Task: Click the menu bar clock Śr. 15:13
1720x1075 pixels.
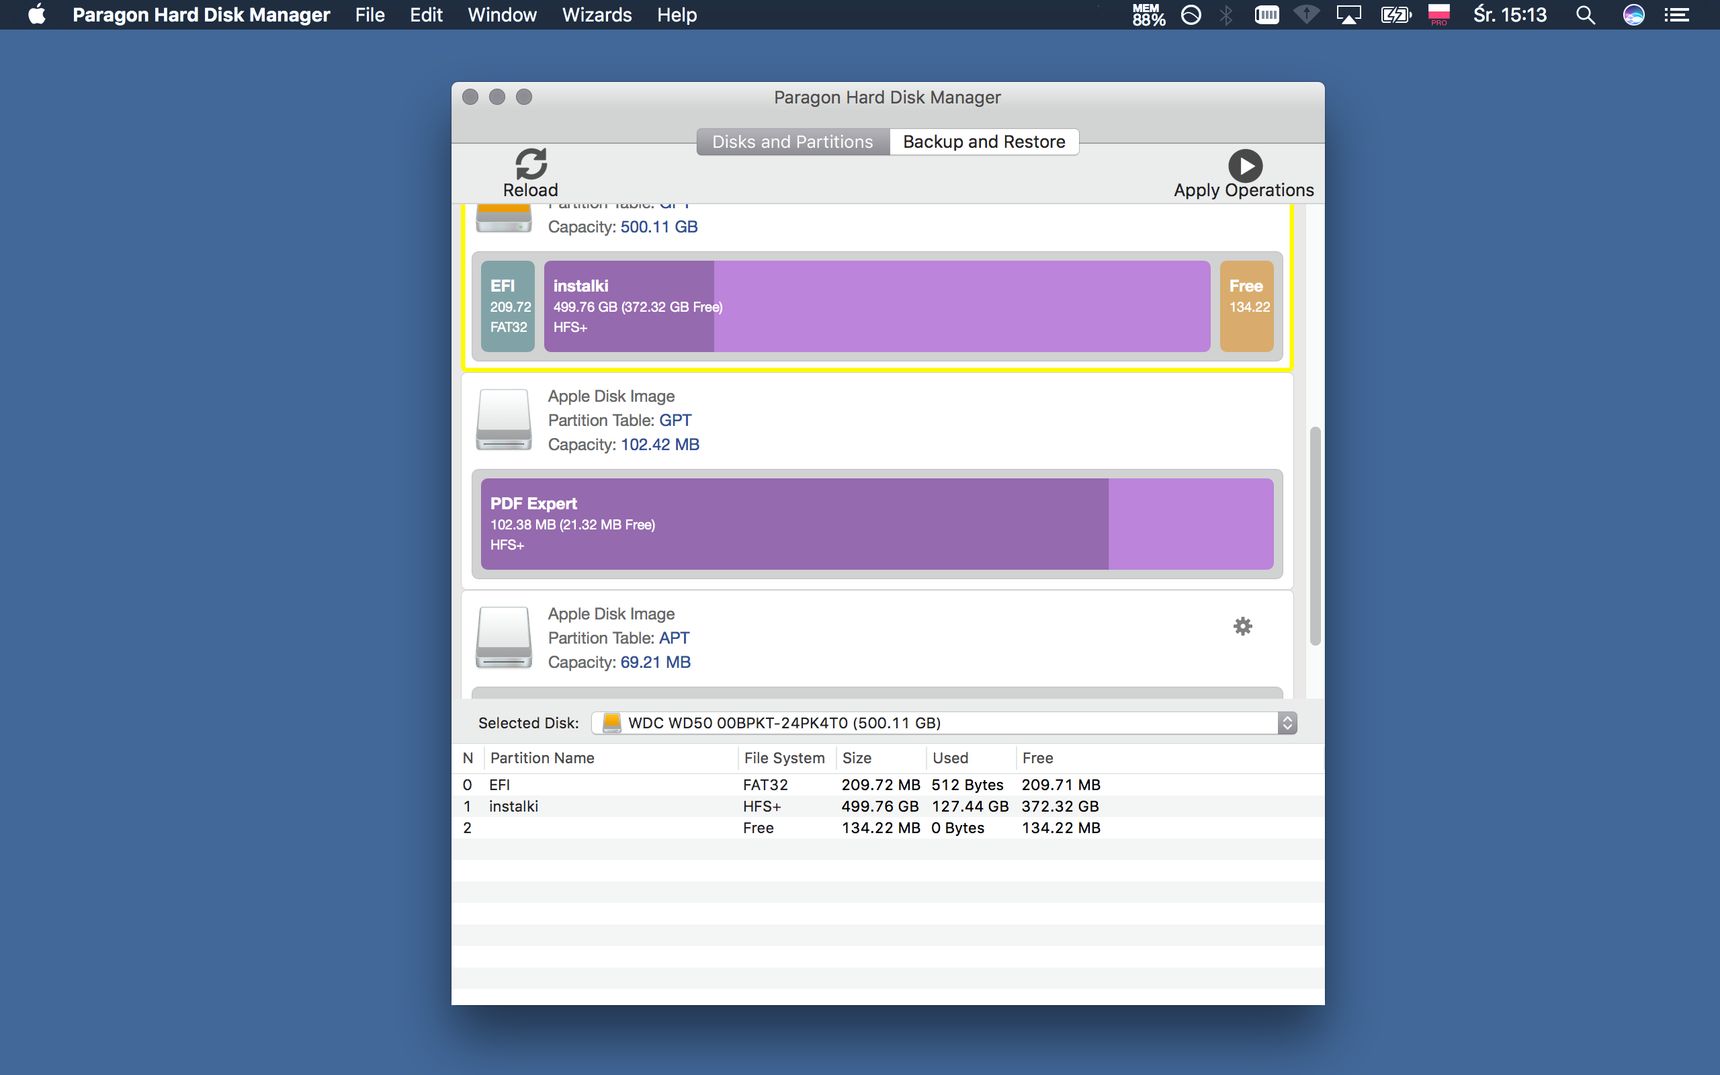Action: pyautogui.click(x=1510, y=14)
